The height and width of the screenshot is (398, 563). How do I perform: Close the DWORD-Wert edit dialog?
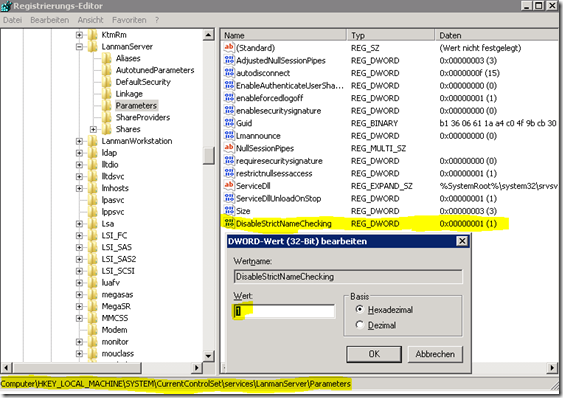coord(462,241)
